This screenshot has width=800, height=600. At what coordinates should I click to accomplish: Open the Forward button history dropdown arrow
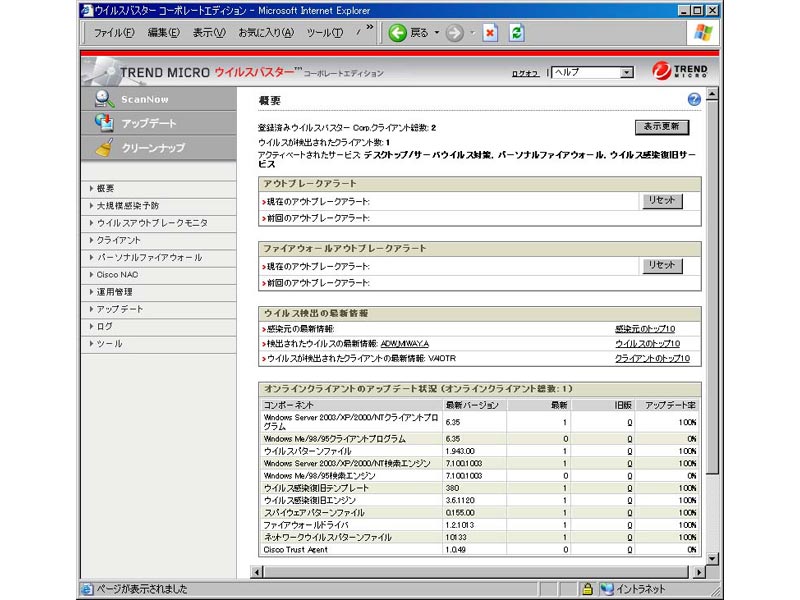472,33
